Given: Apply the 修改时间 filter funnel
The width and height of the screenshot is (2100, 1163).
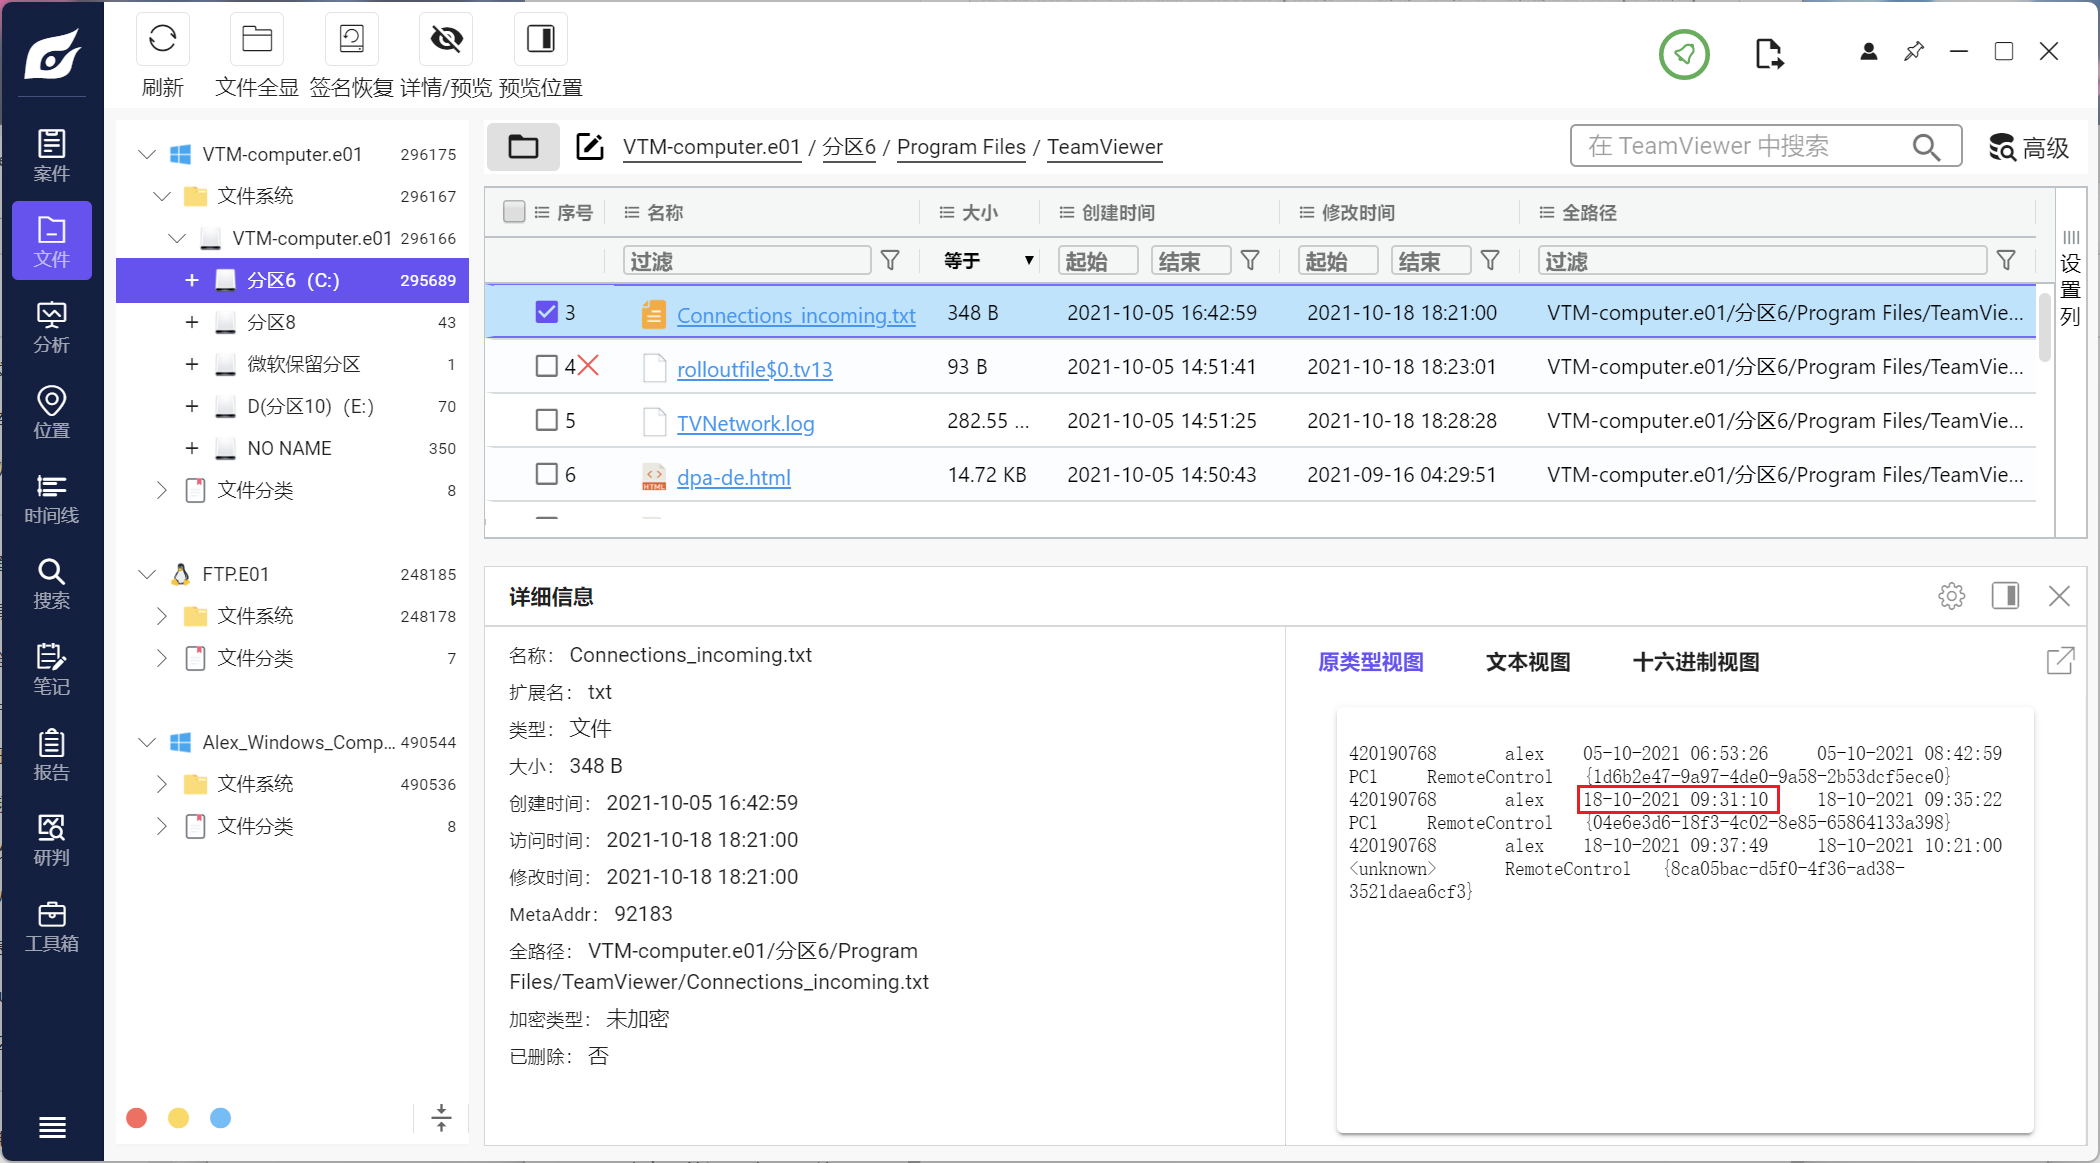Looking at the screenshot, I should coord(1490,261).
